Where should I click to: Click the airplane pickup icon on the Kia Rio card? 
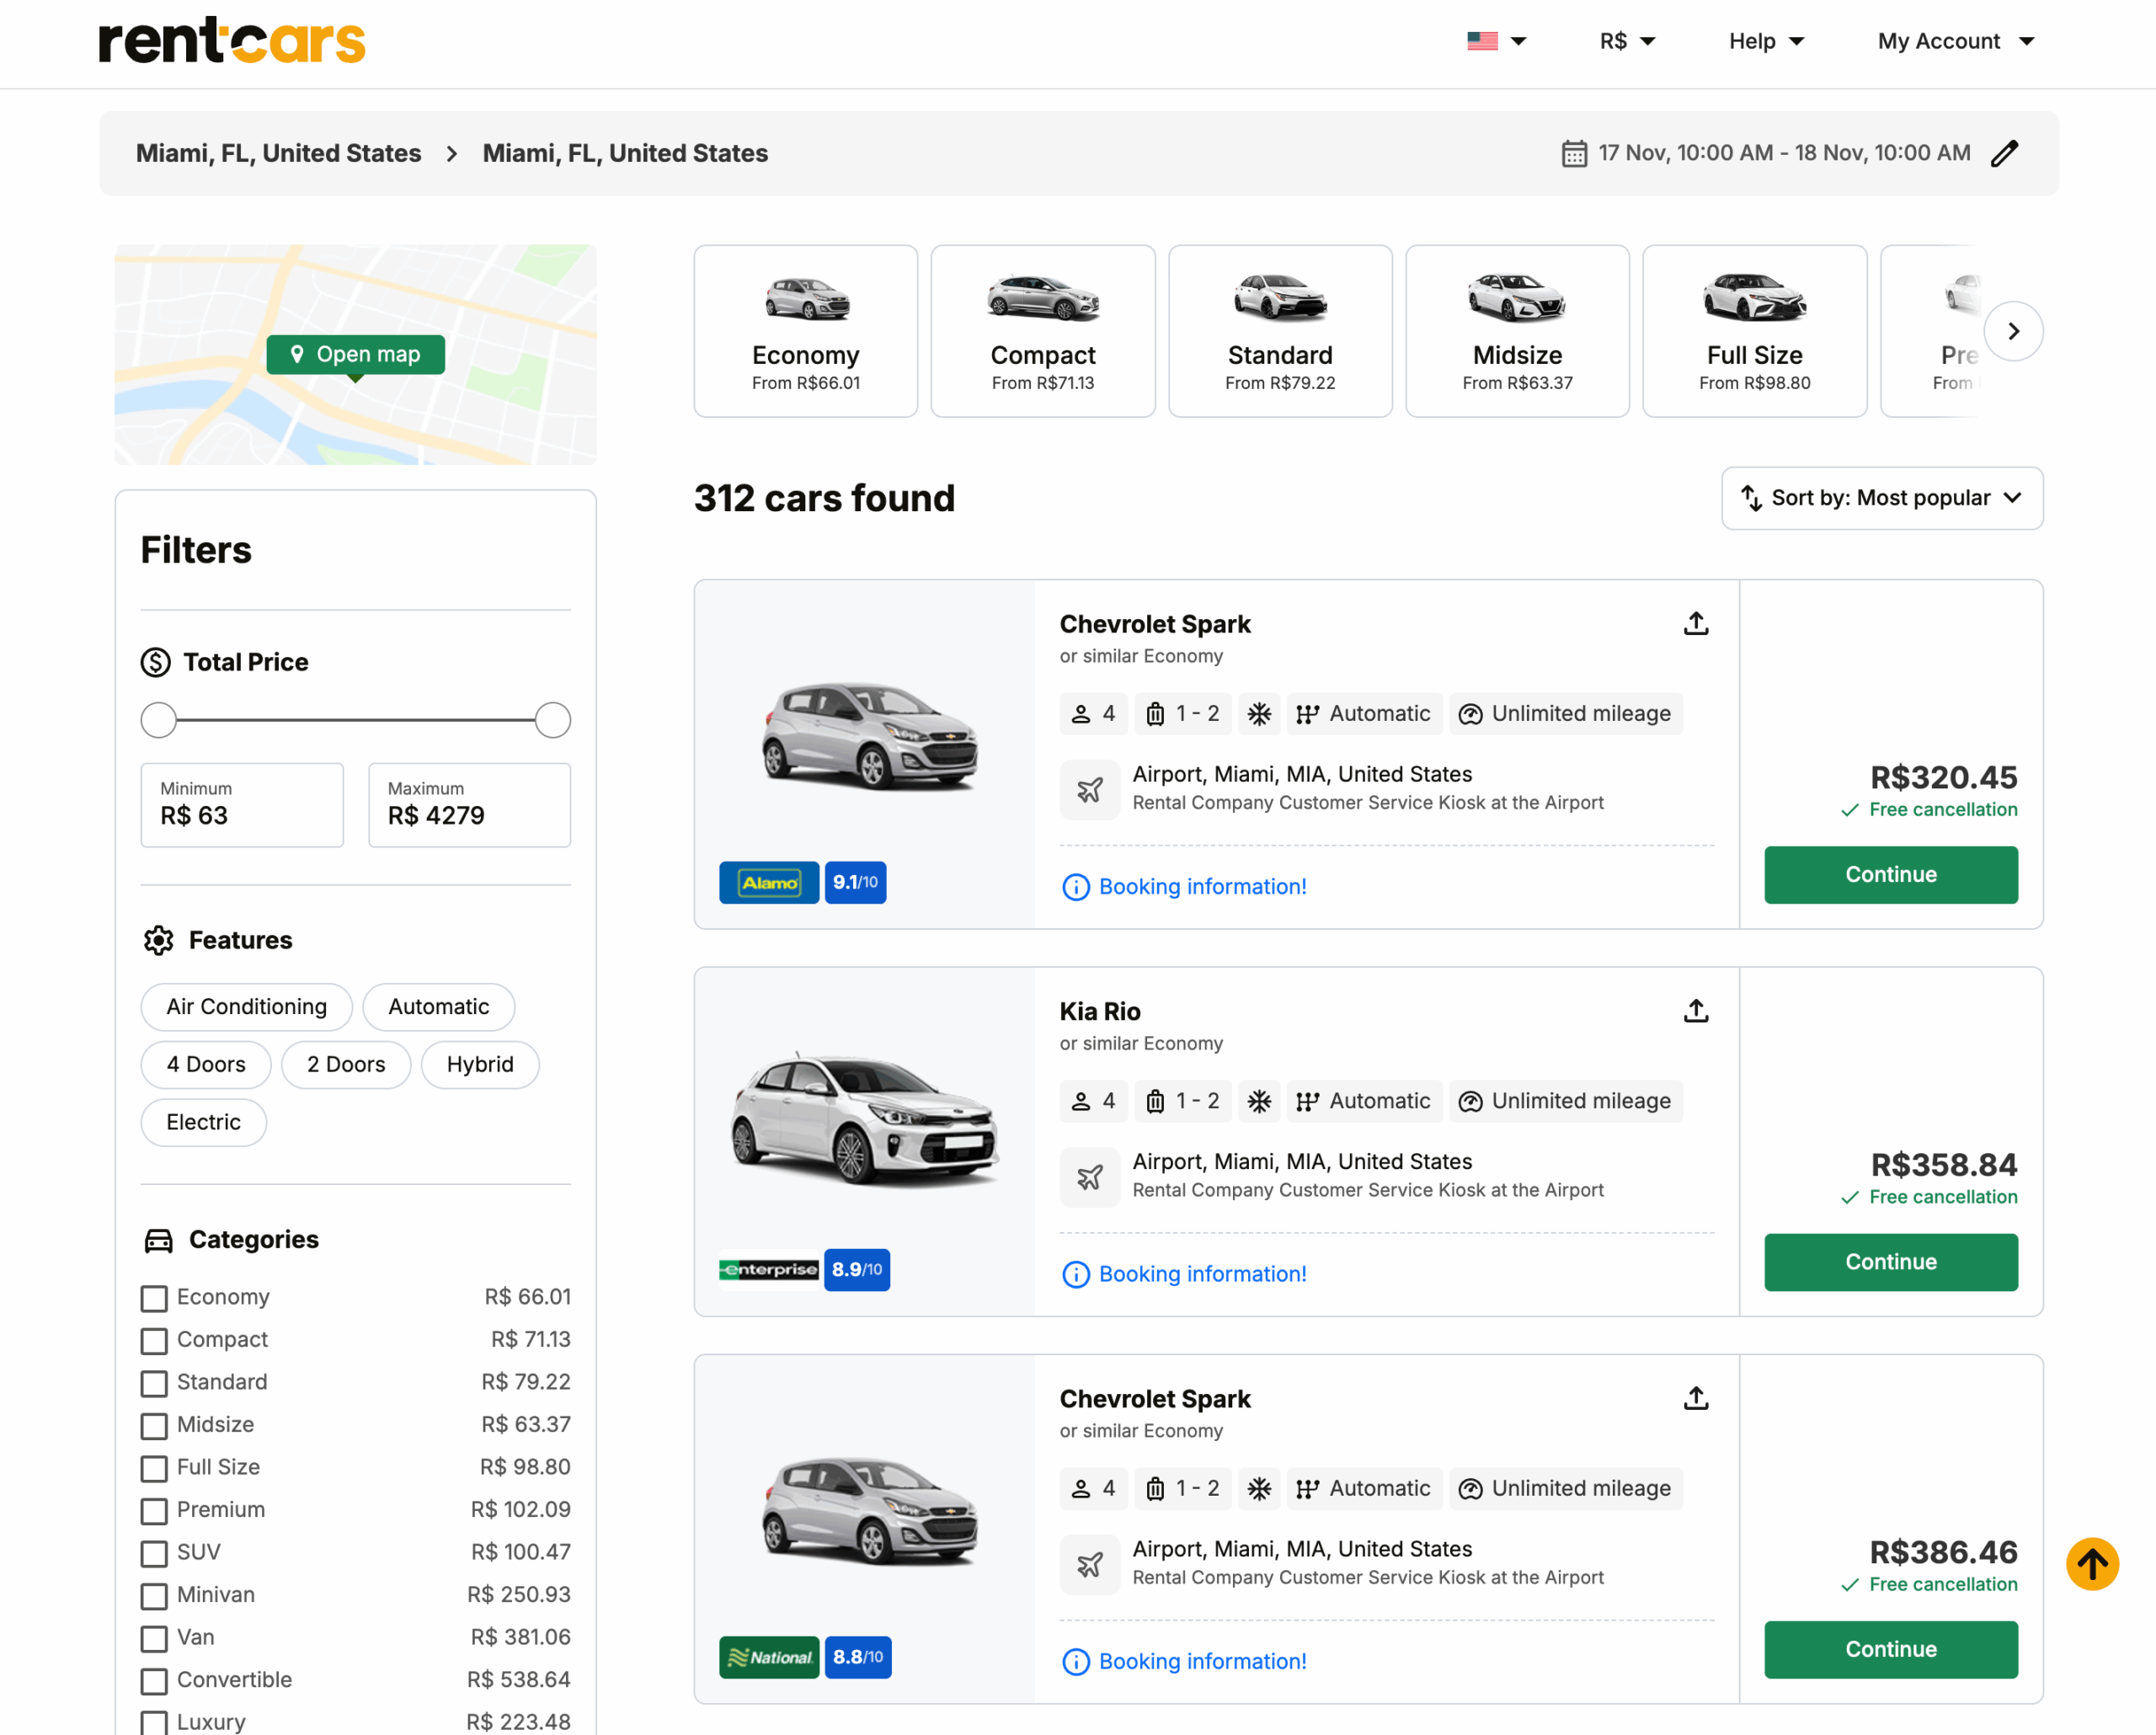[1090, 1177]
